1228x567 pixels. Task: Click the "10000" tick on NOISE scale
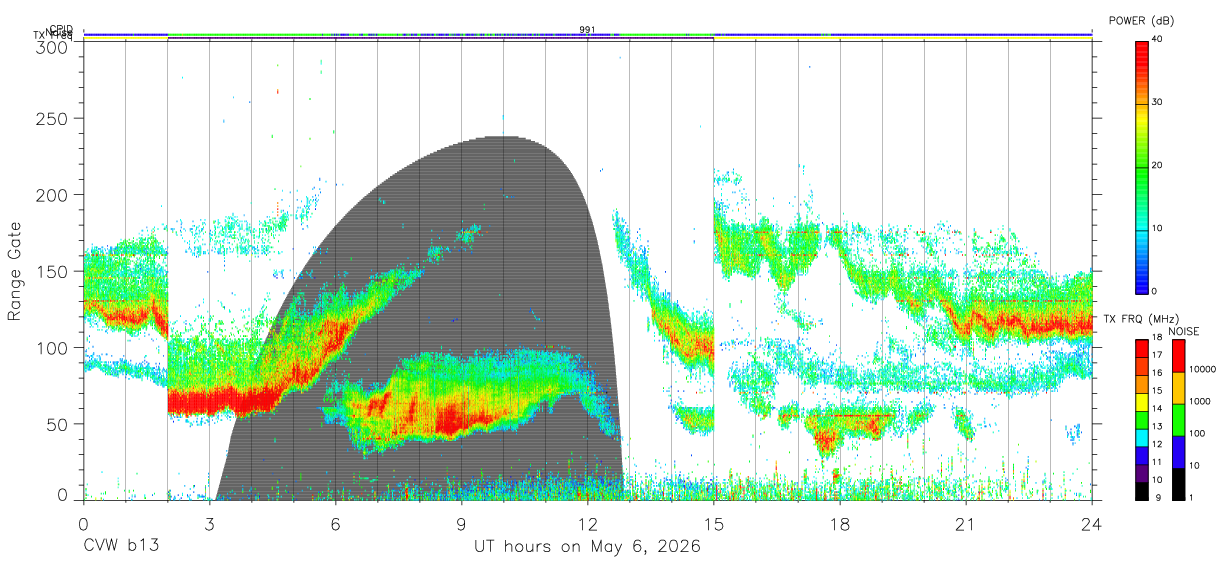click(1203, 371)
